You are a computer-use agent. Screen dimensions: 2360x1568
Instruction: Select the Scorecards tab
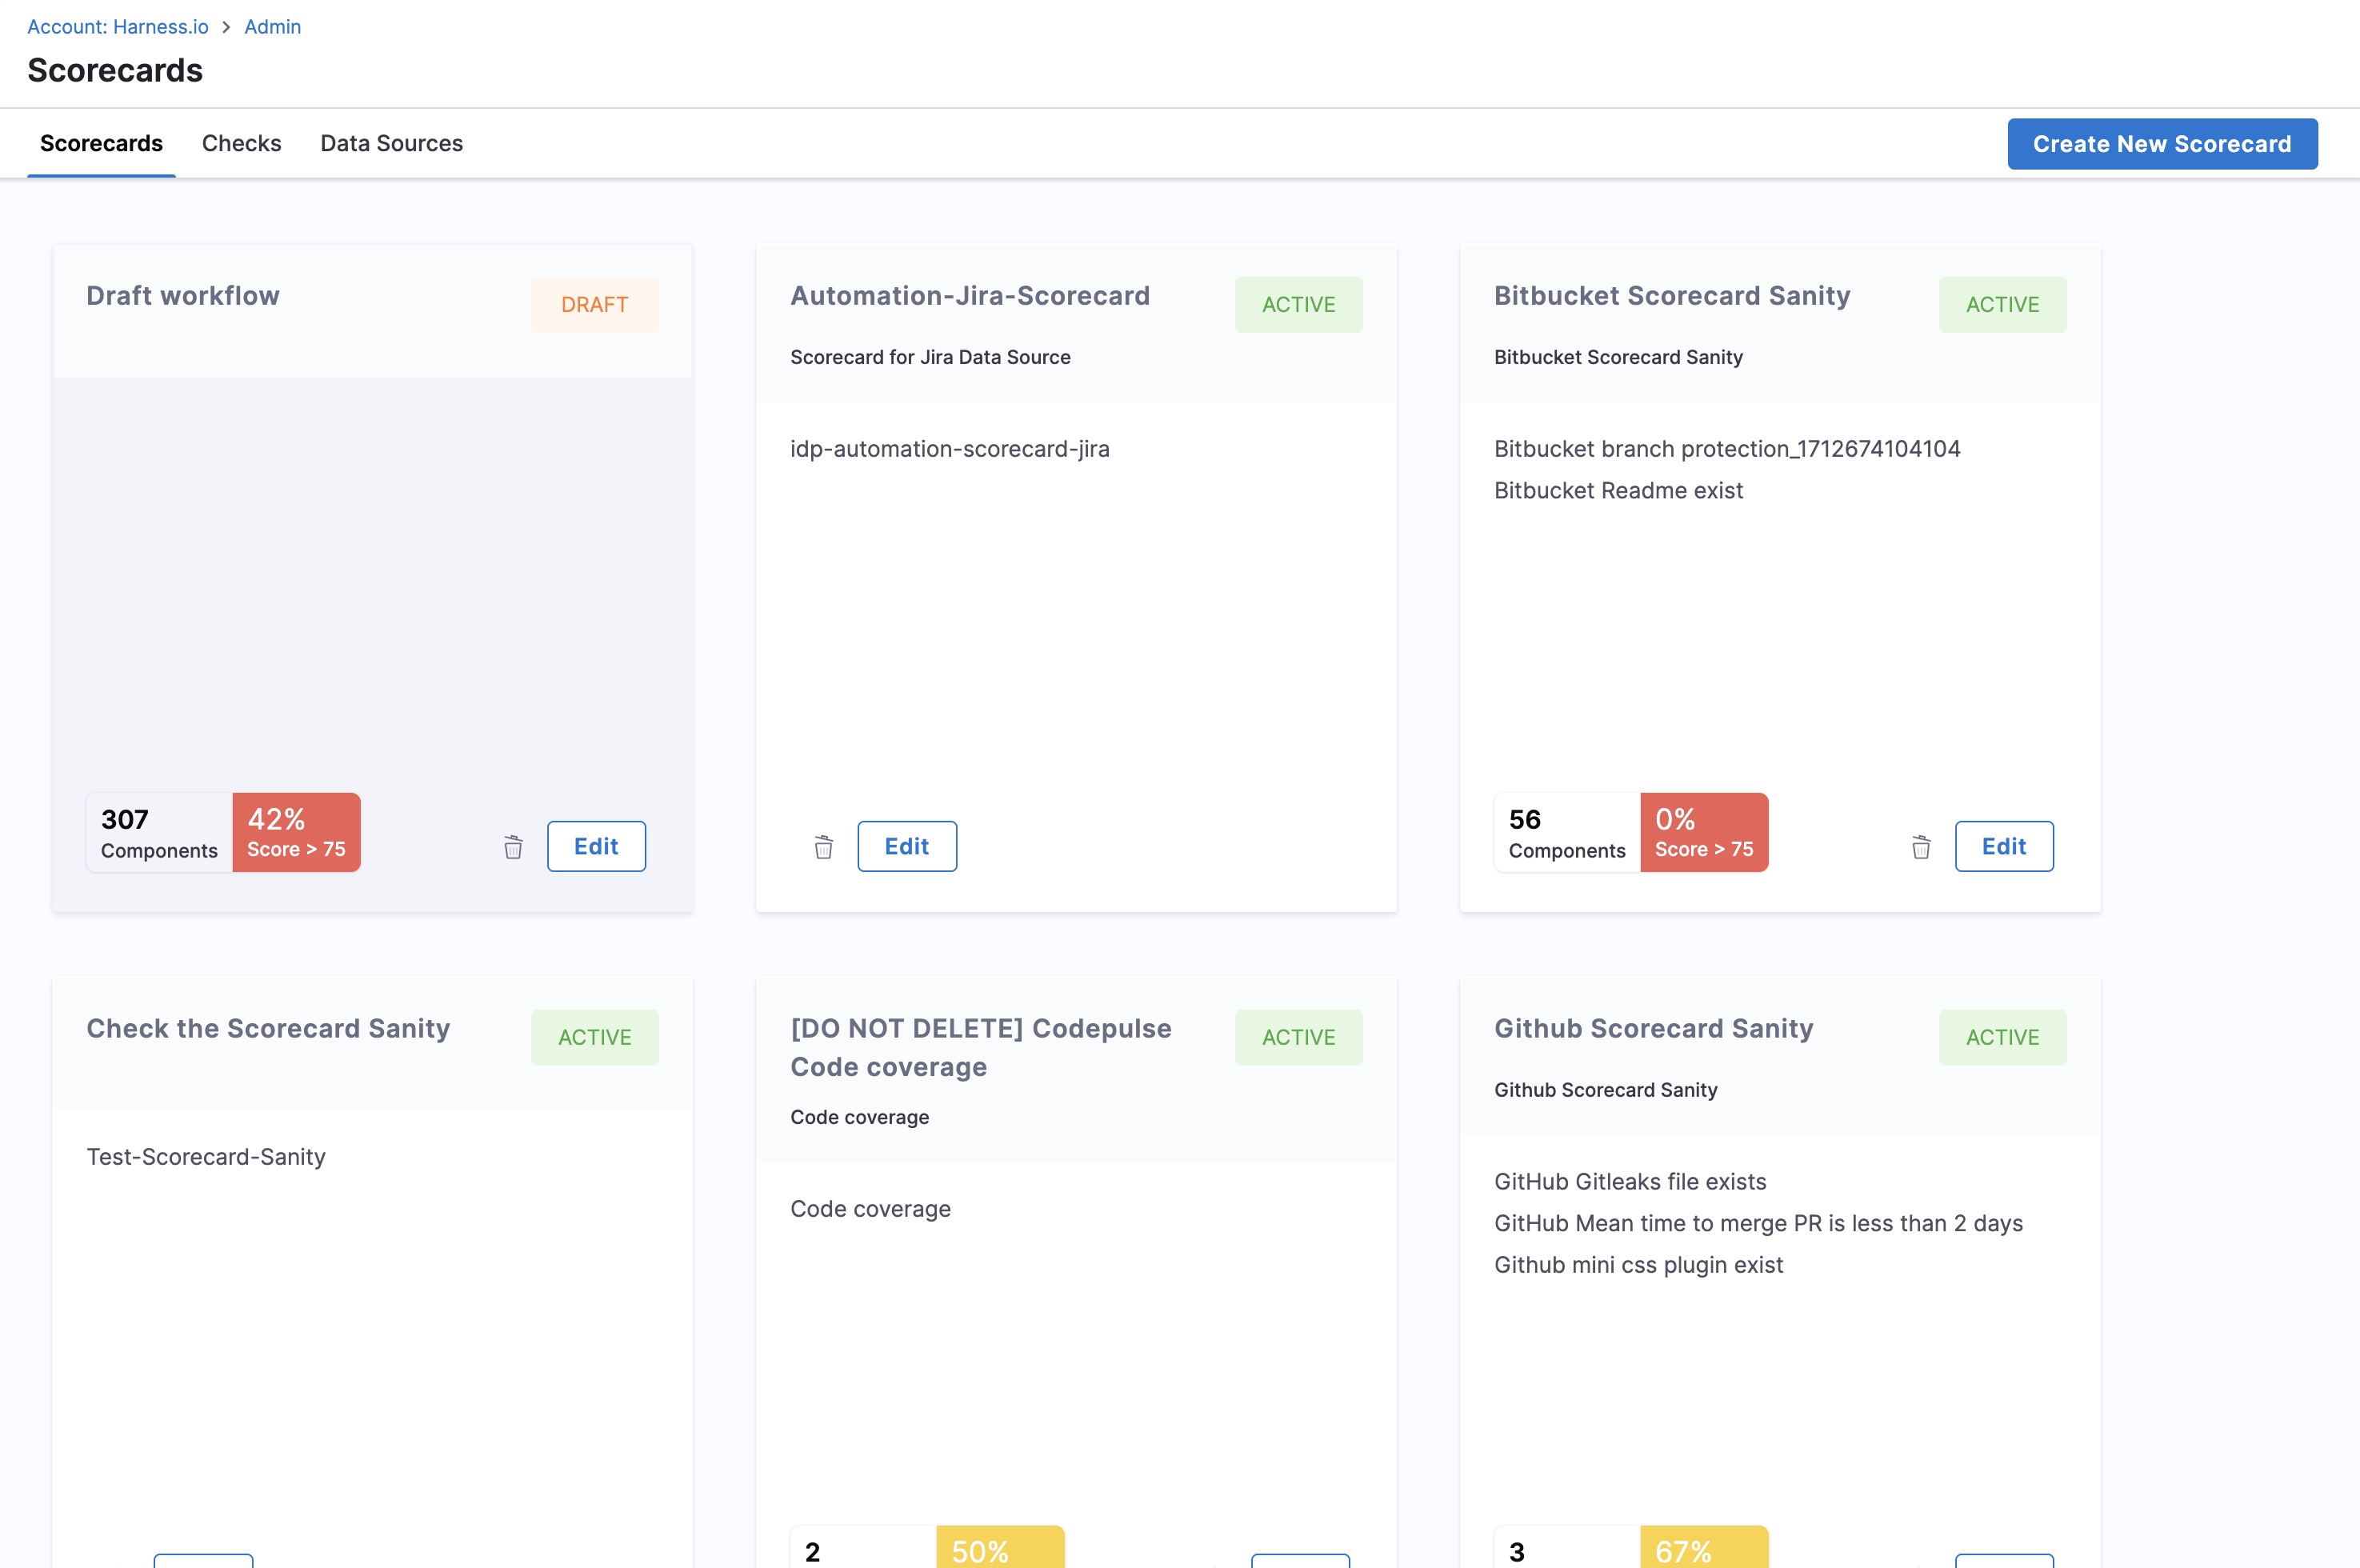101,143
